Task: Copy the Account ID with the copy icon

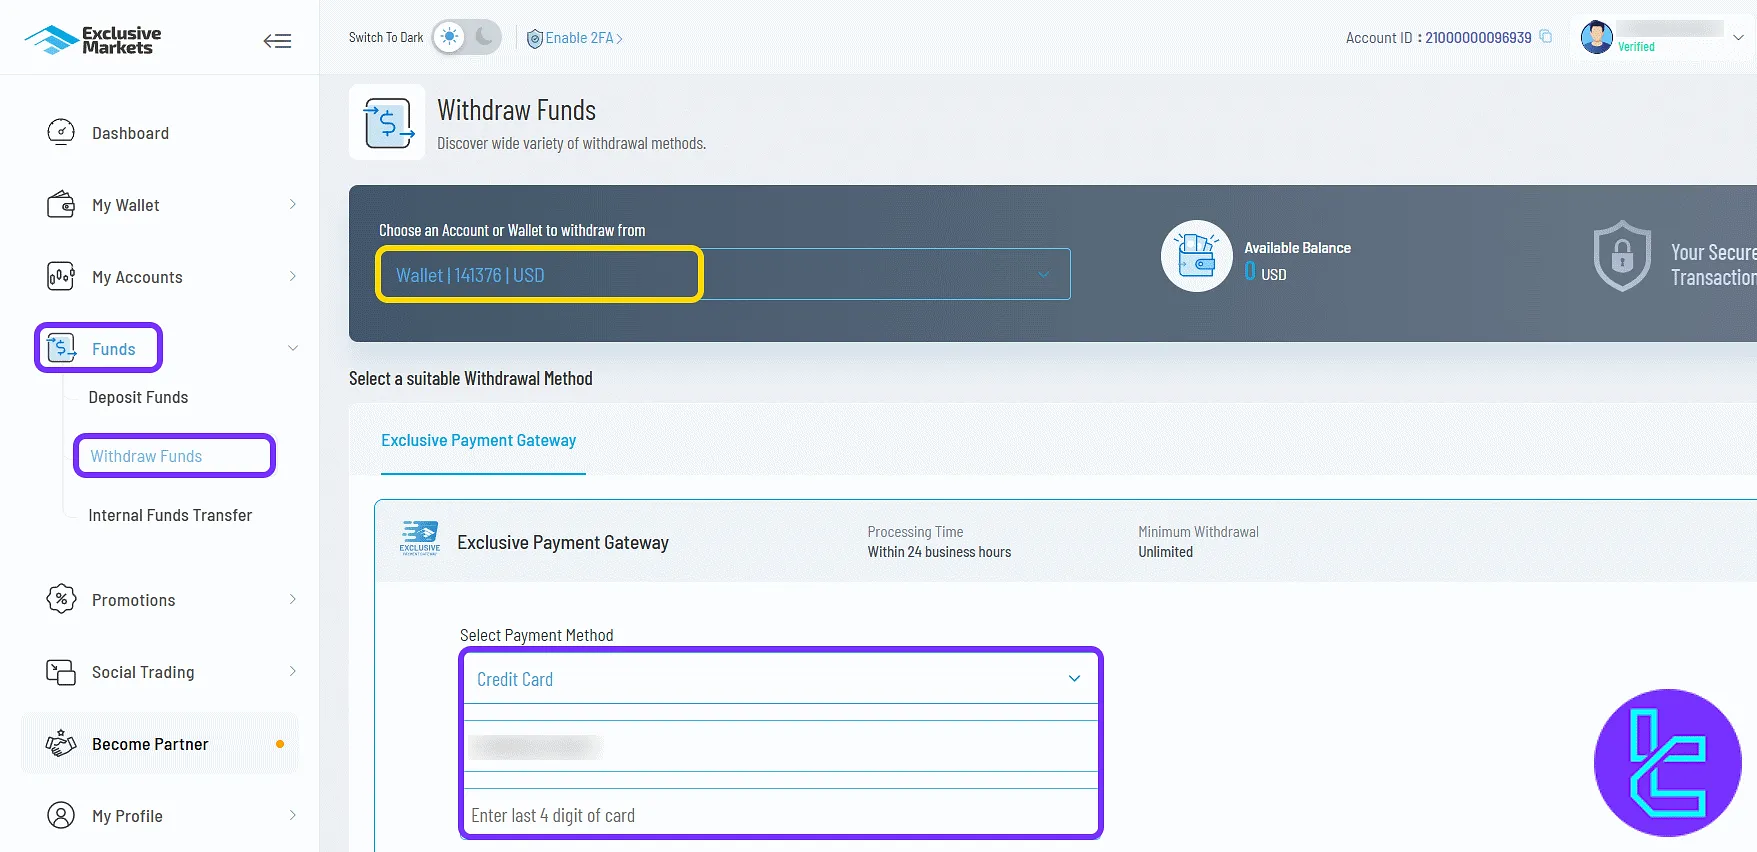Action: pyautogui.click(x=1545, y=37)
